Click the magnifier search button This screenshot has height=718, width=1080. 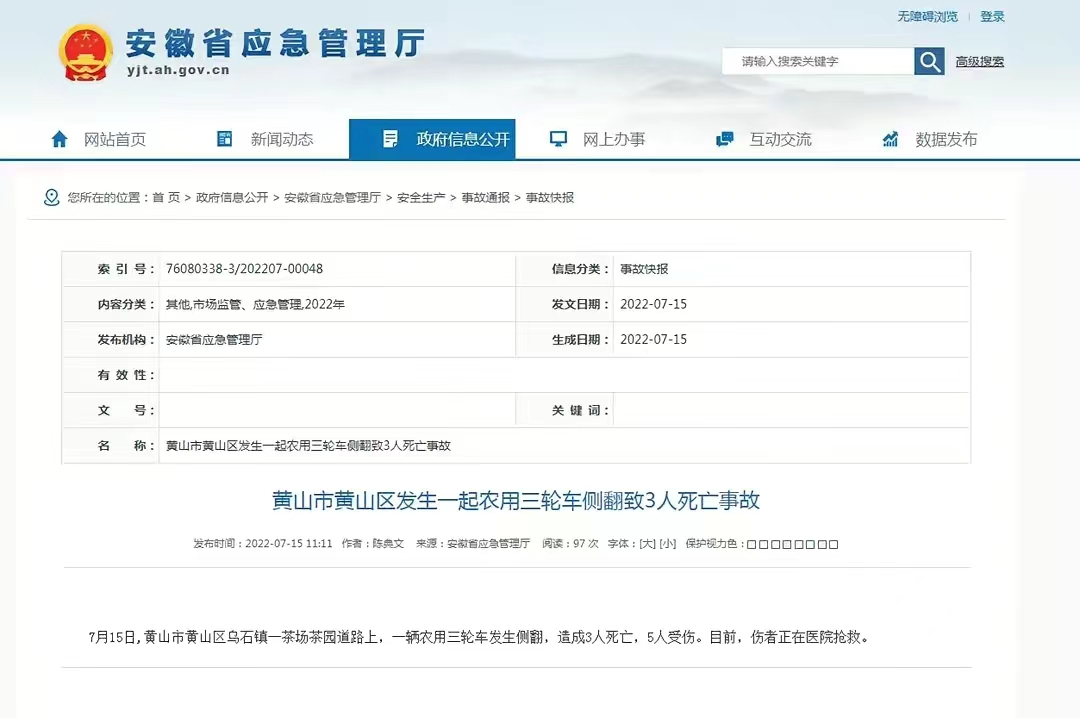[x=929, y=61]
